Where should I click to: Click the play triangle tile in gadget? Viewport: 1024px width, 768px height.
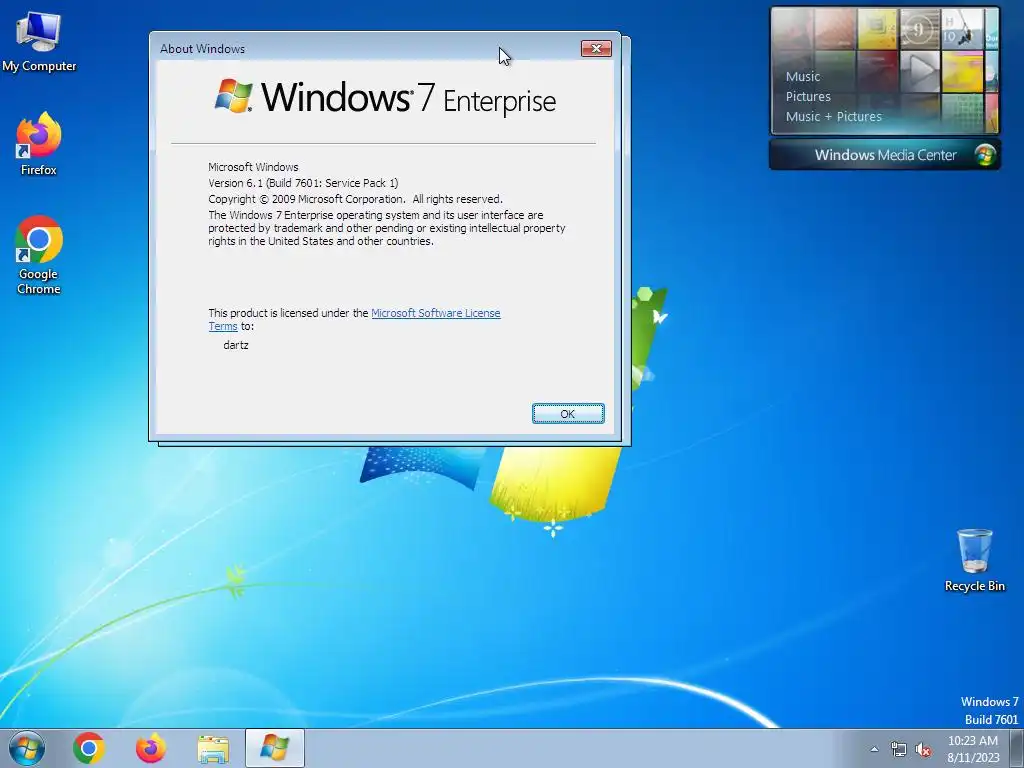[x=920, y=72]
